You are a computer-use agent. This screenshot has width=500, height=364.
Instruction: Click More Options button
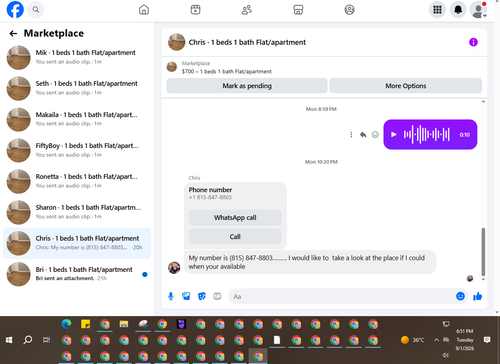(406, 86)
